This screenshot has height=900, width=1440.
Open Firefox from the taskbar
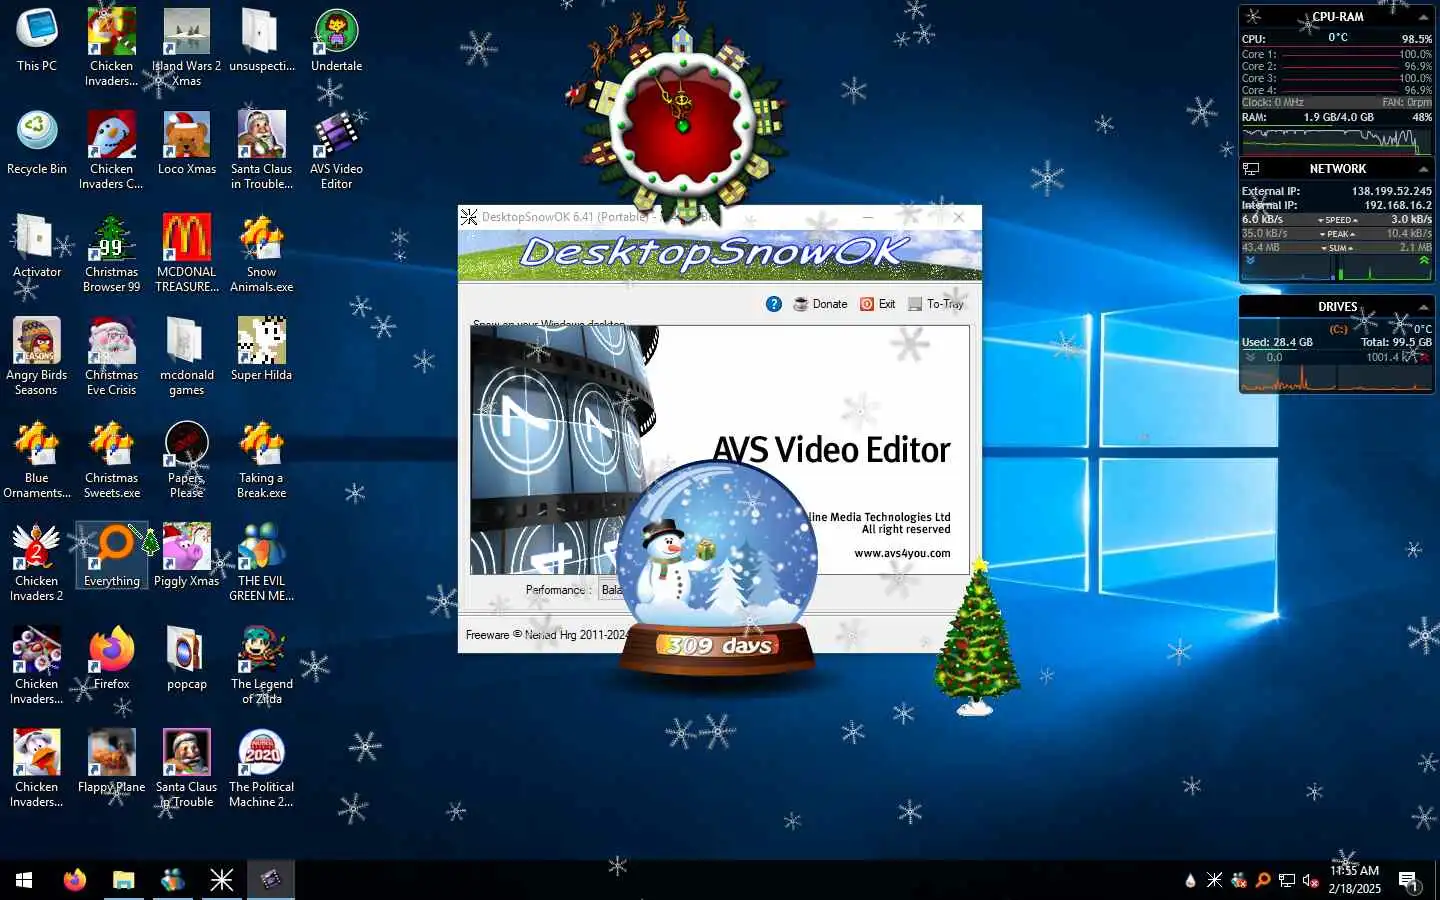point(74,880)
